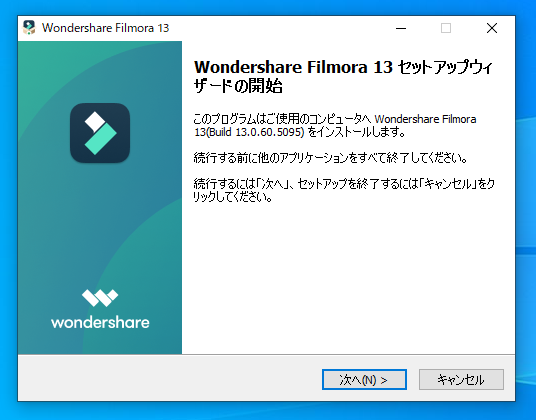Image resolution: width=536 pixels, height=420 pixels.
Task: Click the Wondershare W logo mark
Action: coord(100,298)
